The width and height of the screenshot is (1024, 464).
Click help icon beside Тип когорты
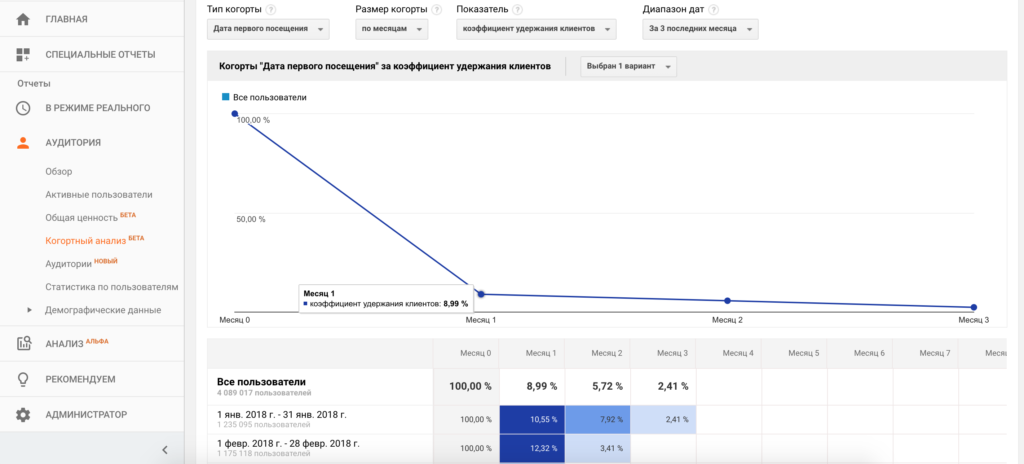coord(271,9)
